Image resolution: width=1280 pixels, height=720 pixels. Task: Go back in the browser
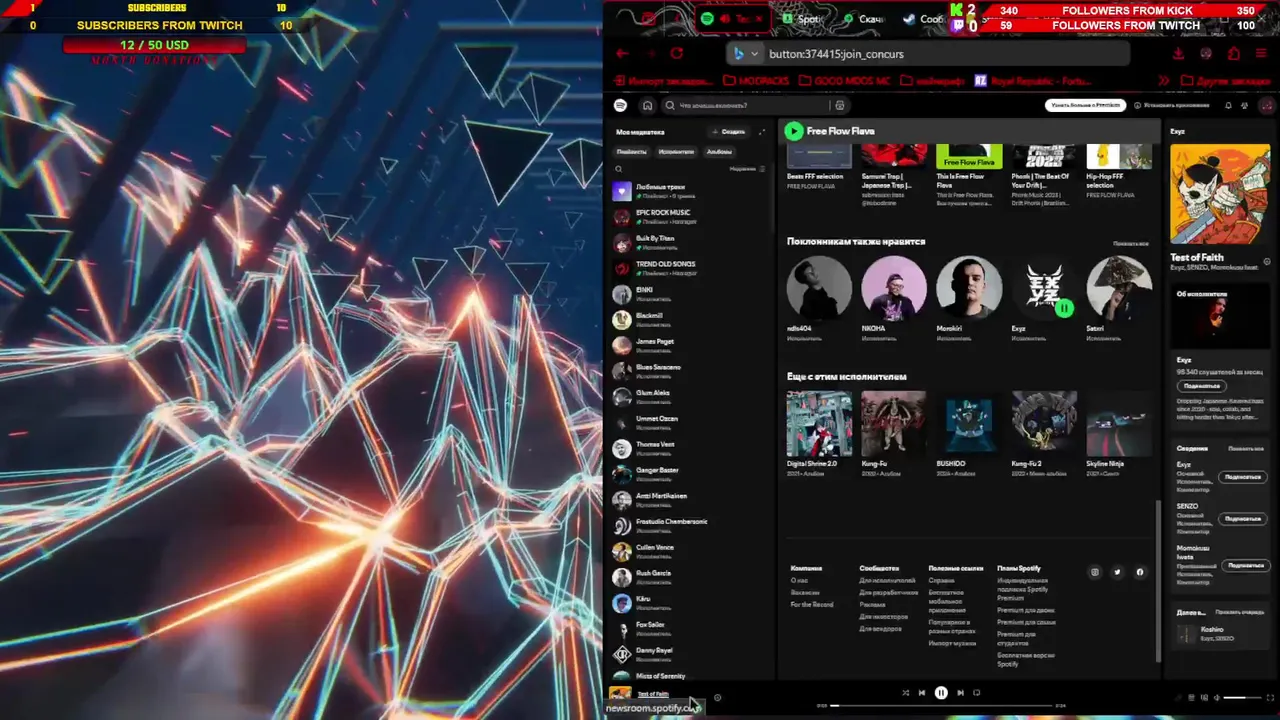(x=622, y=54)
